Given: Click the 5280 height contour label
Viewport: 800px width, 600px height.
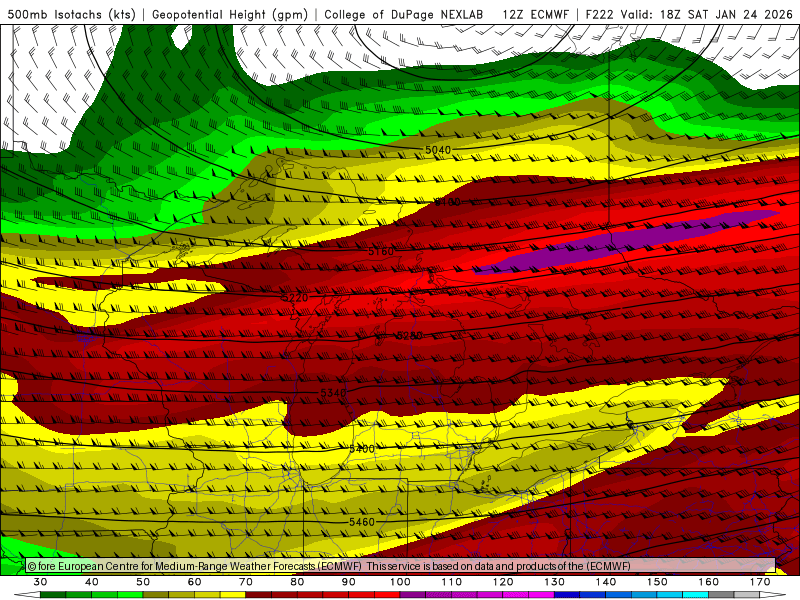Looking at the screenshot, I should (409, 336).
